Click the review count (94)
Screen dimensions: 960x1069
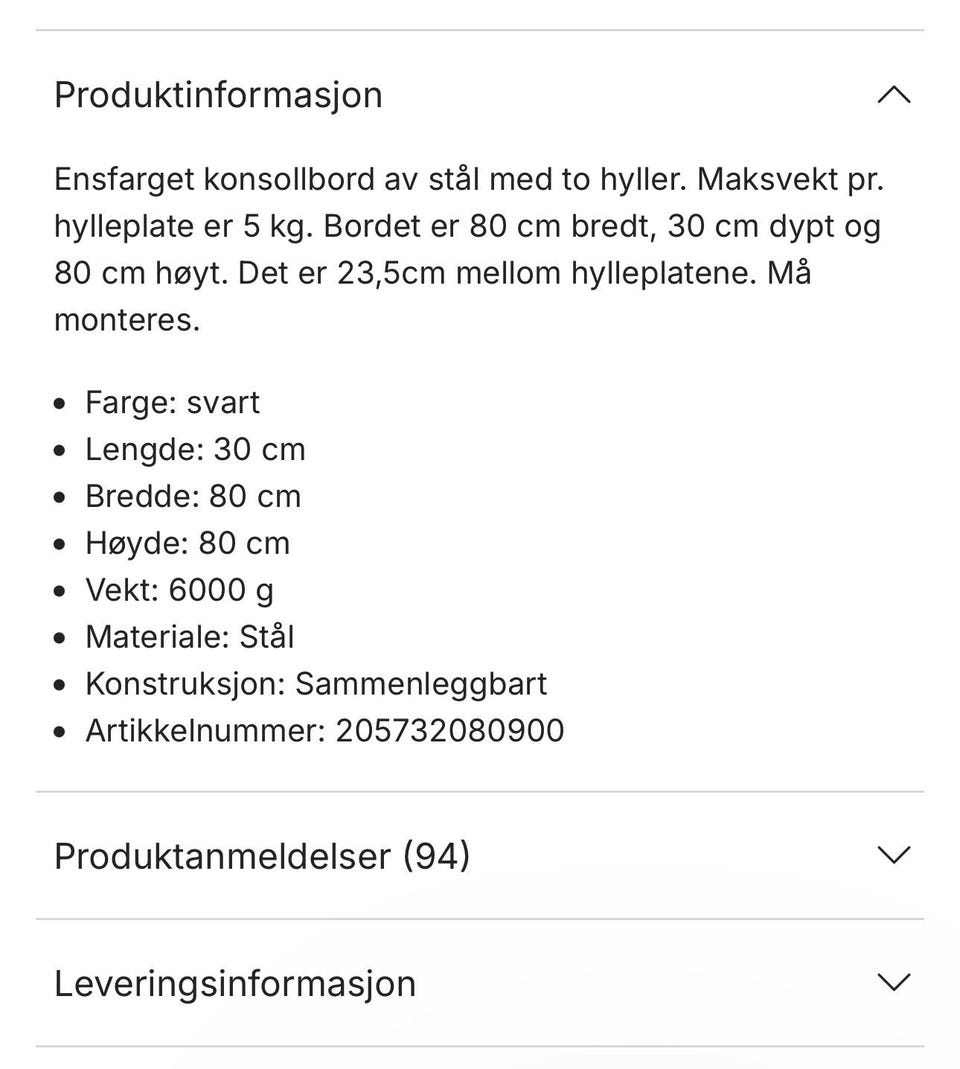point(436,856)
